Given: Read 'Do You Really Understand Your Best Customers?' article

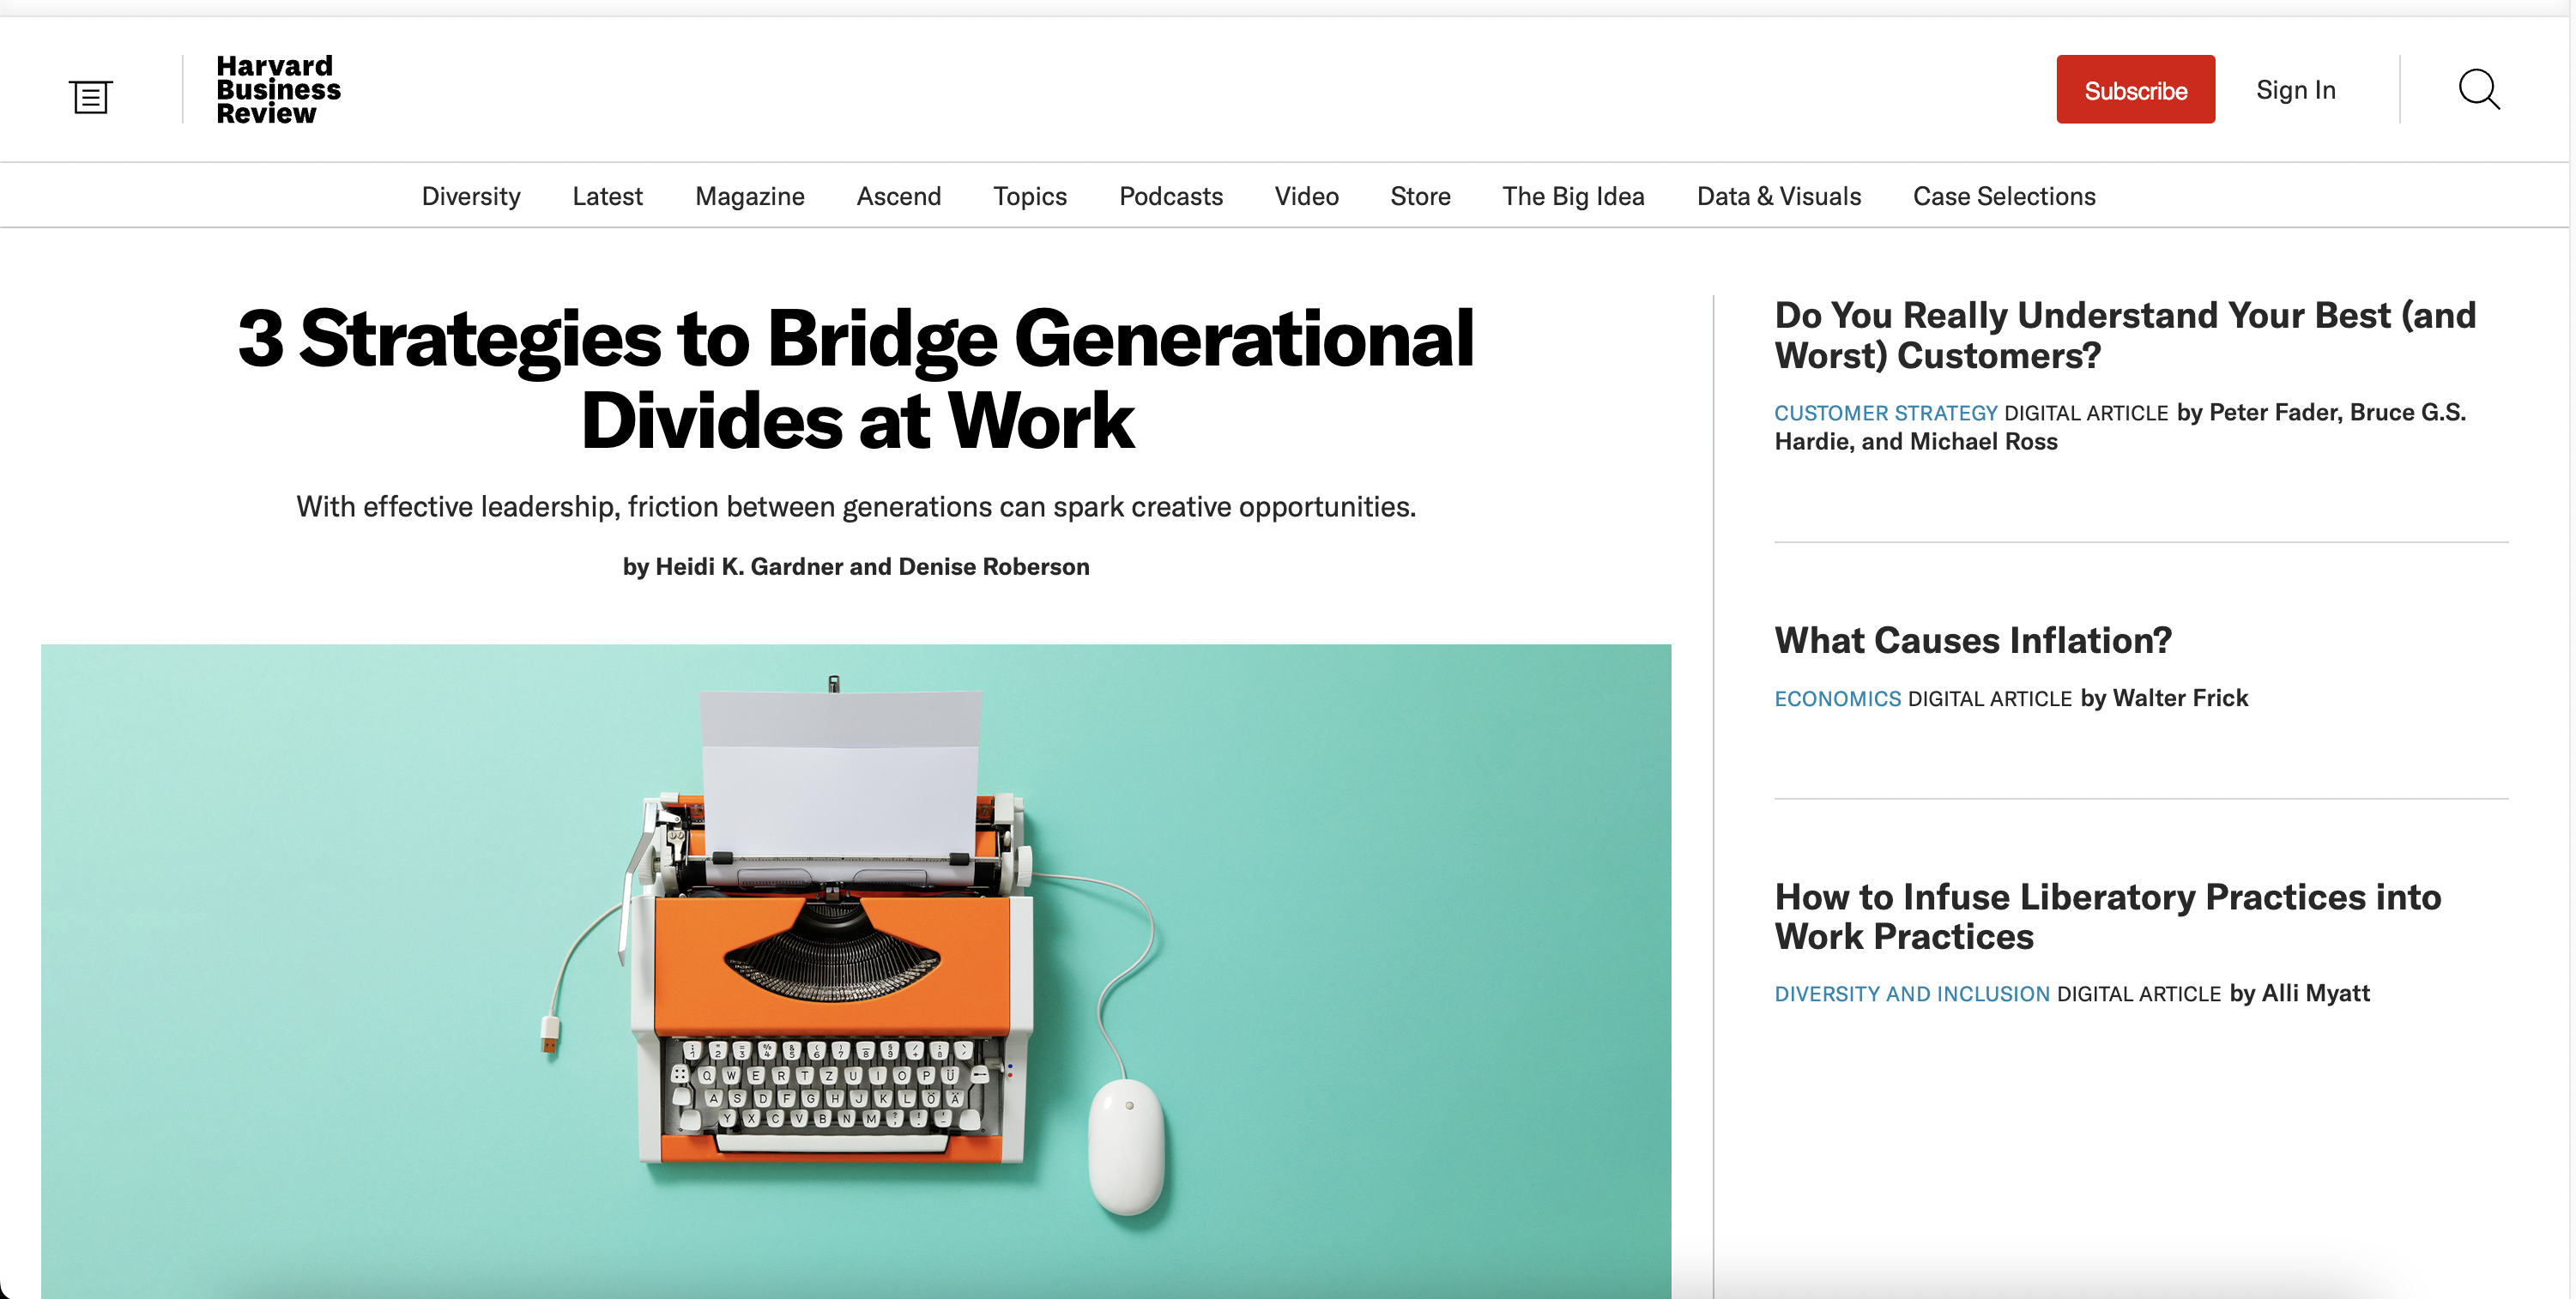Looking at the screenshot, I should tap(2125, 335).
